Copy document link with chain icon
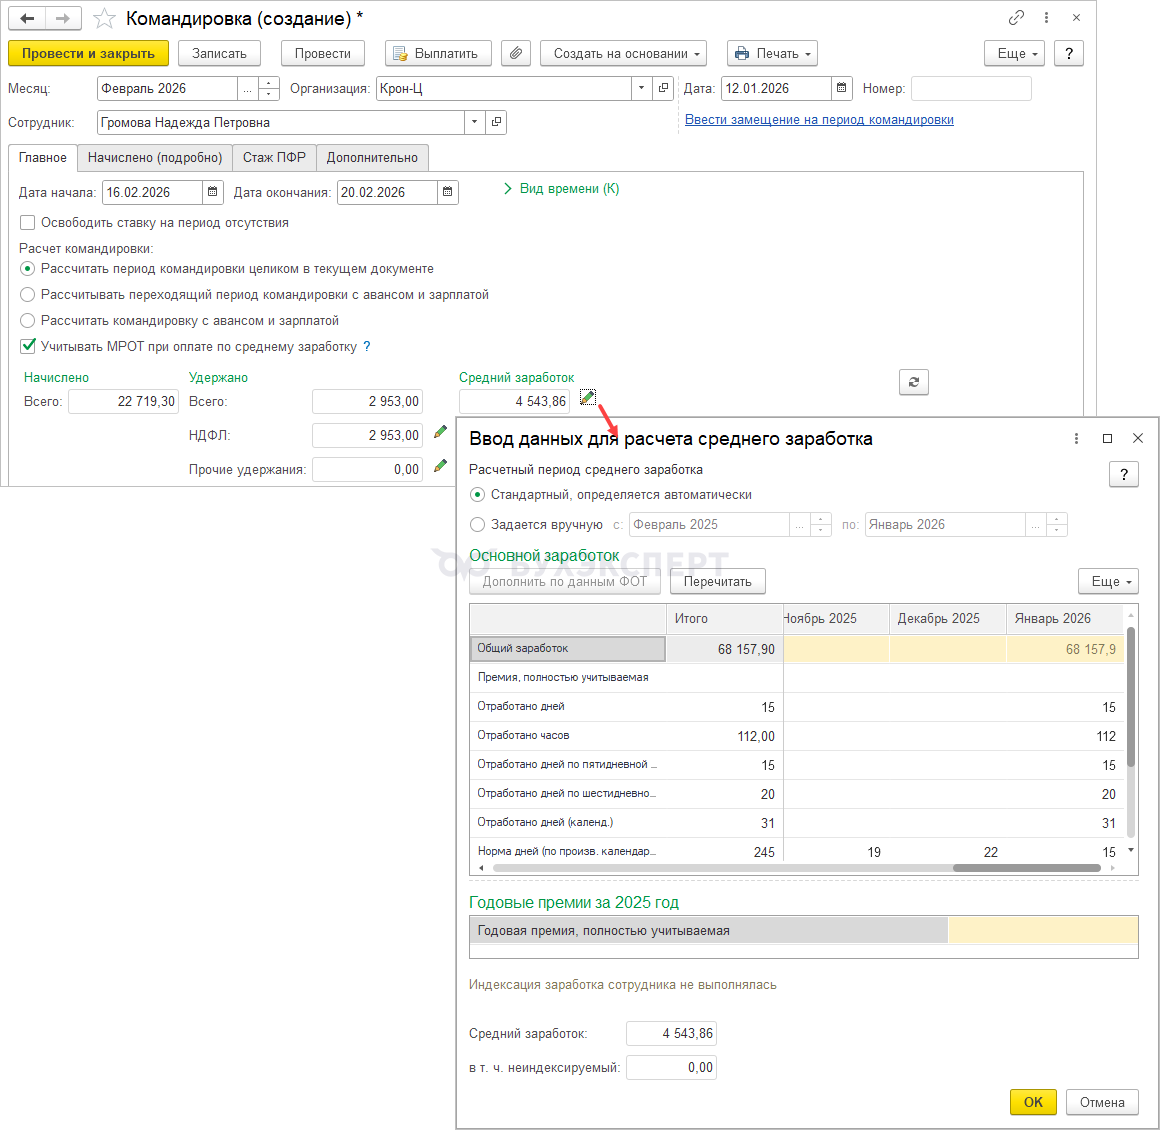The image size is (1160, 1130). [x=1016, y=18]
